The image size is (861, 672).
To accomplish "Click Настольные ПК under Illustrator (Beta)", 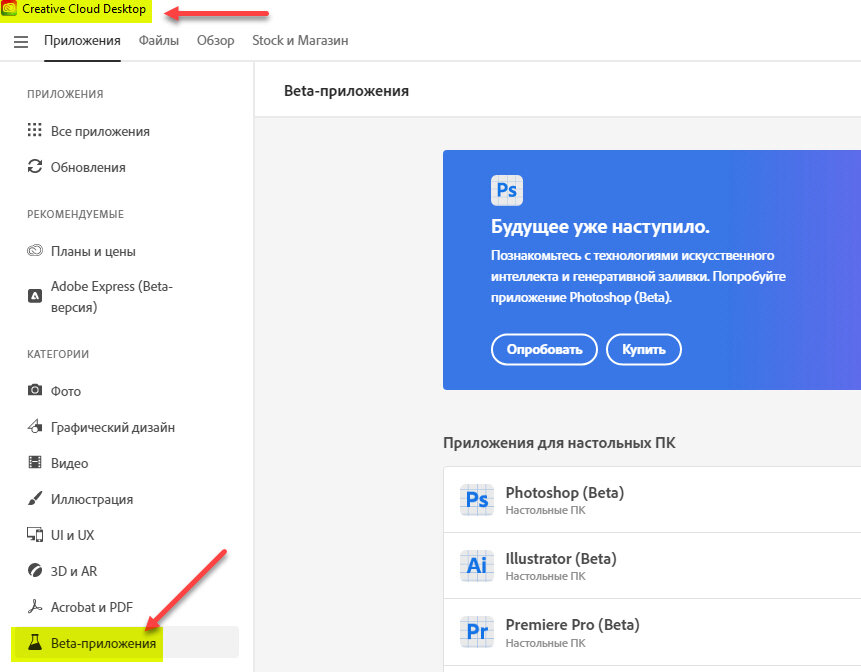I will tap(545, 576).
